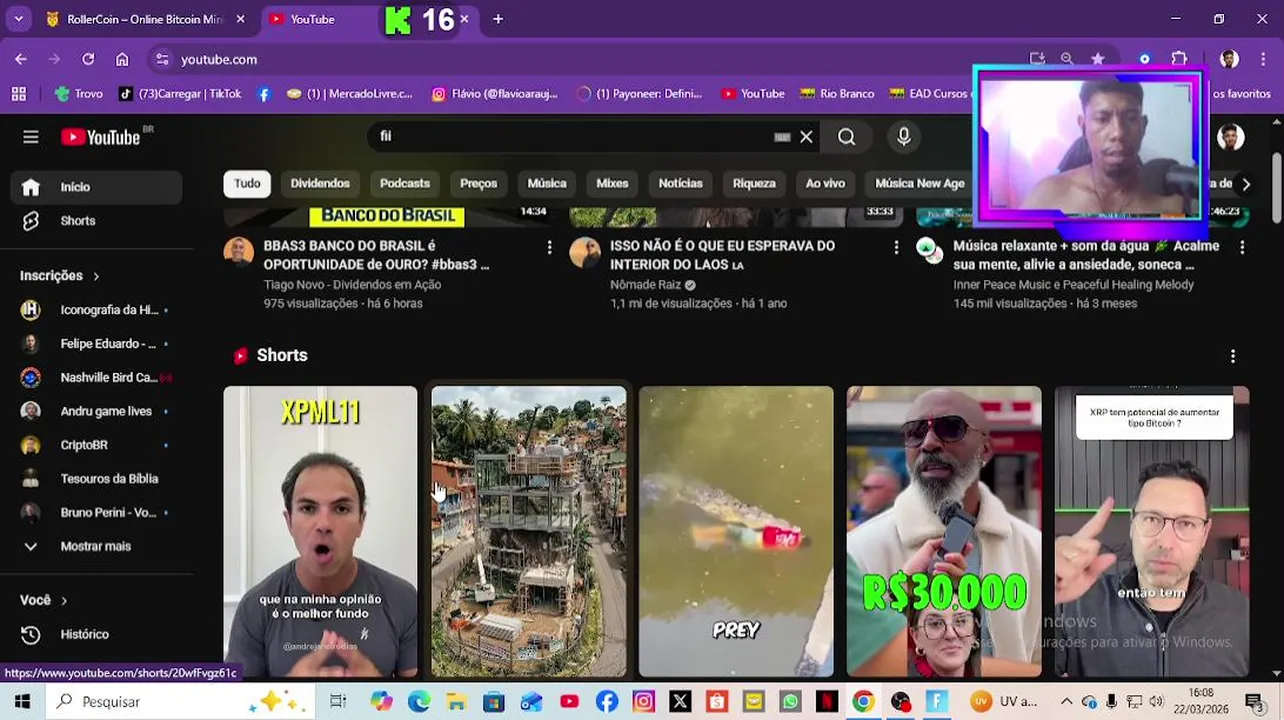The width and height of the screenshot is (1284, 720).
Task: Select the Tudo filter chip
Action: pos(247,184)
